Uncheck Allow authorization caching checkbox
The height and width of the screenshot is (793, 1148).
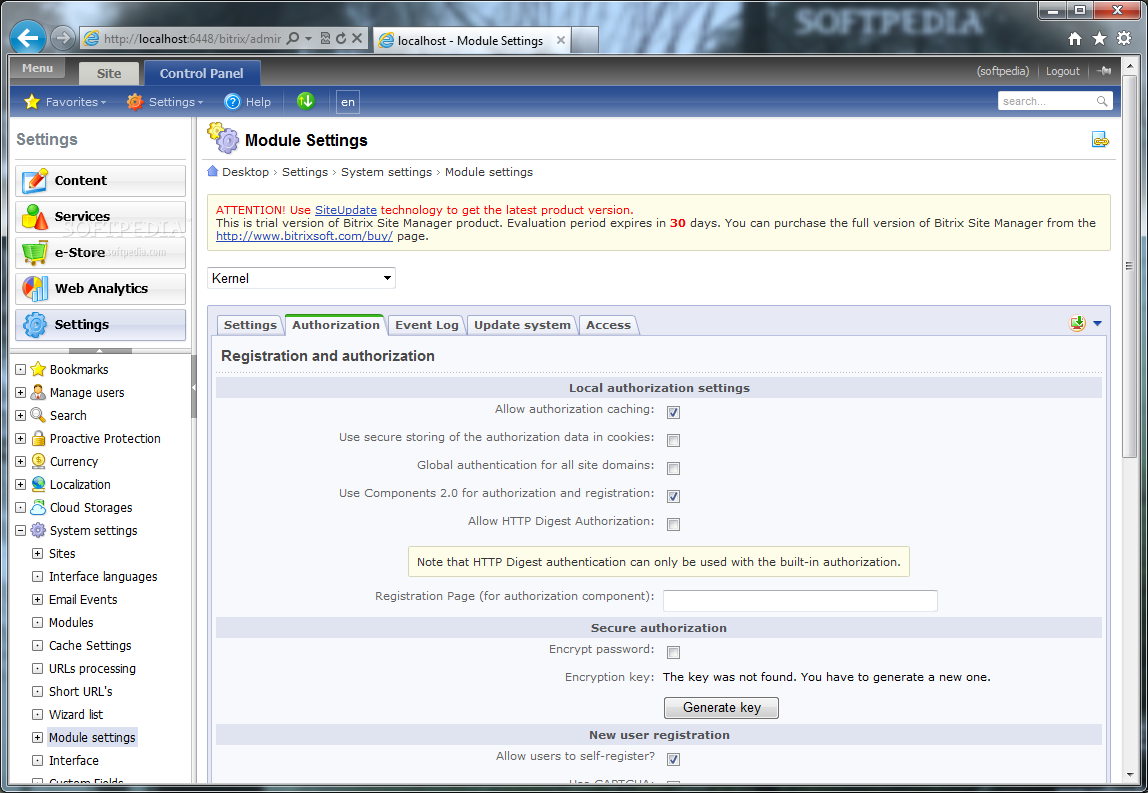click(x=674, y=412)
